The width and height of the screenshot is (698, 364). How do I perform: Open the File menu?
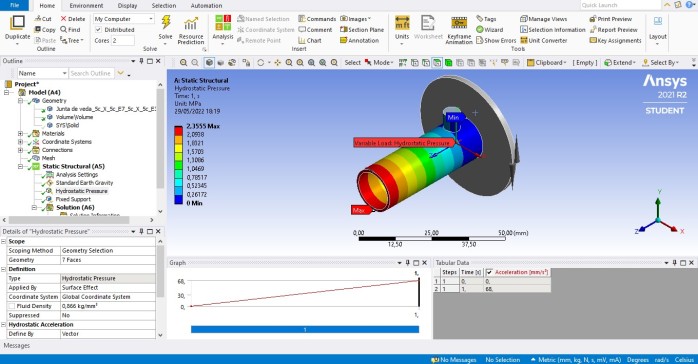(14, 5)
